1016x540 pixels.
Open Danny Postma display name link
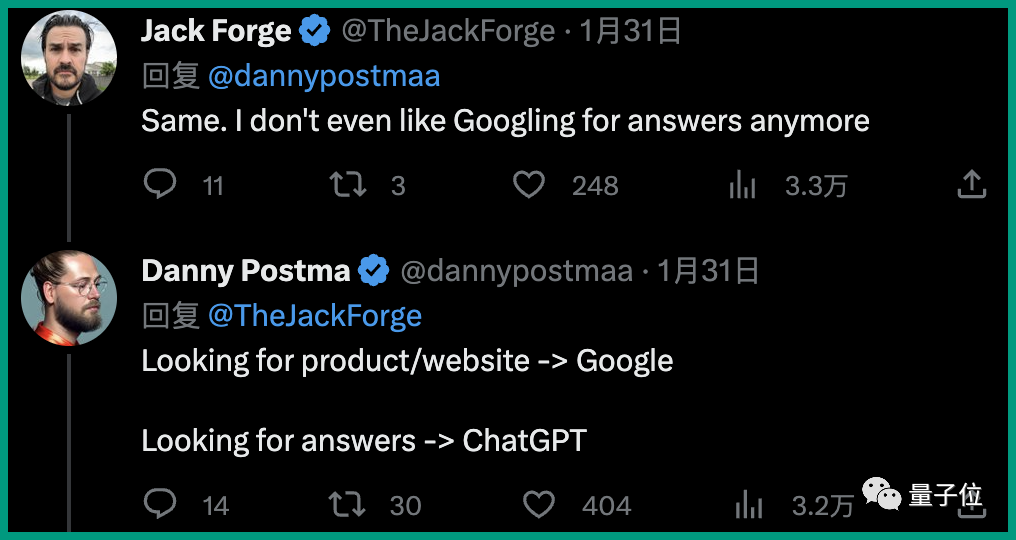point(245,271)
